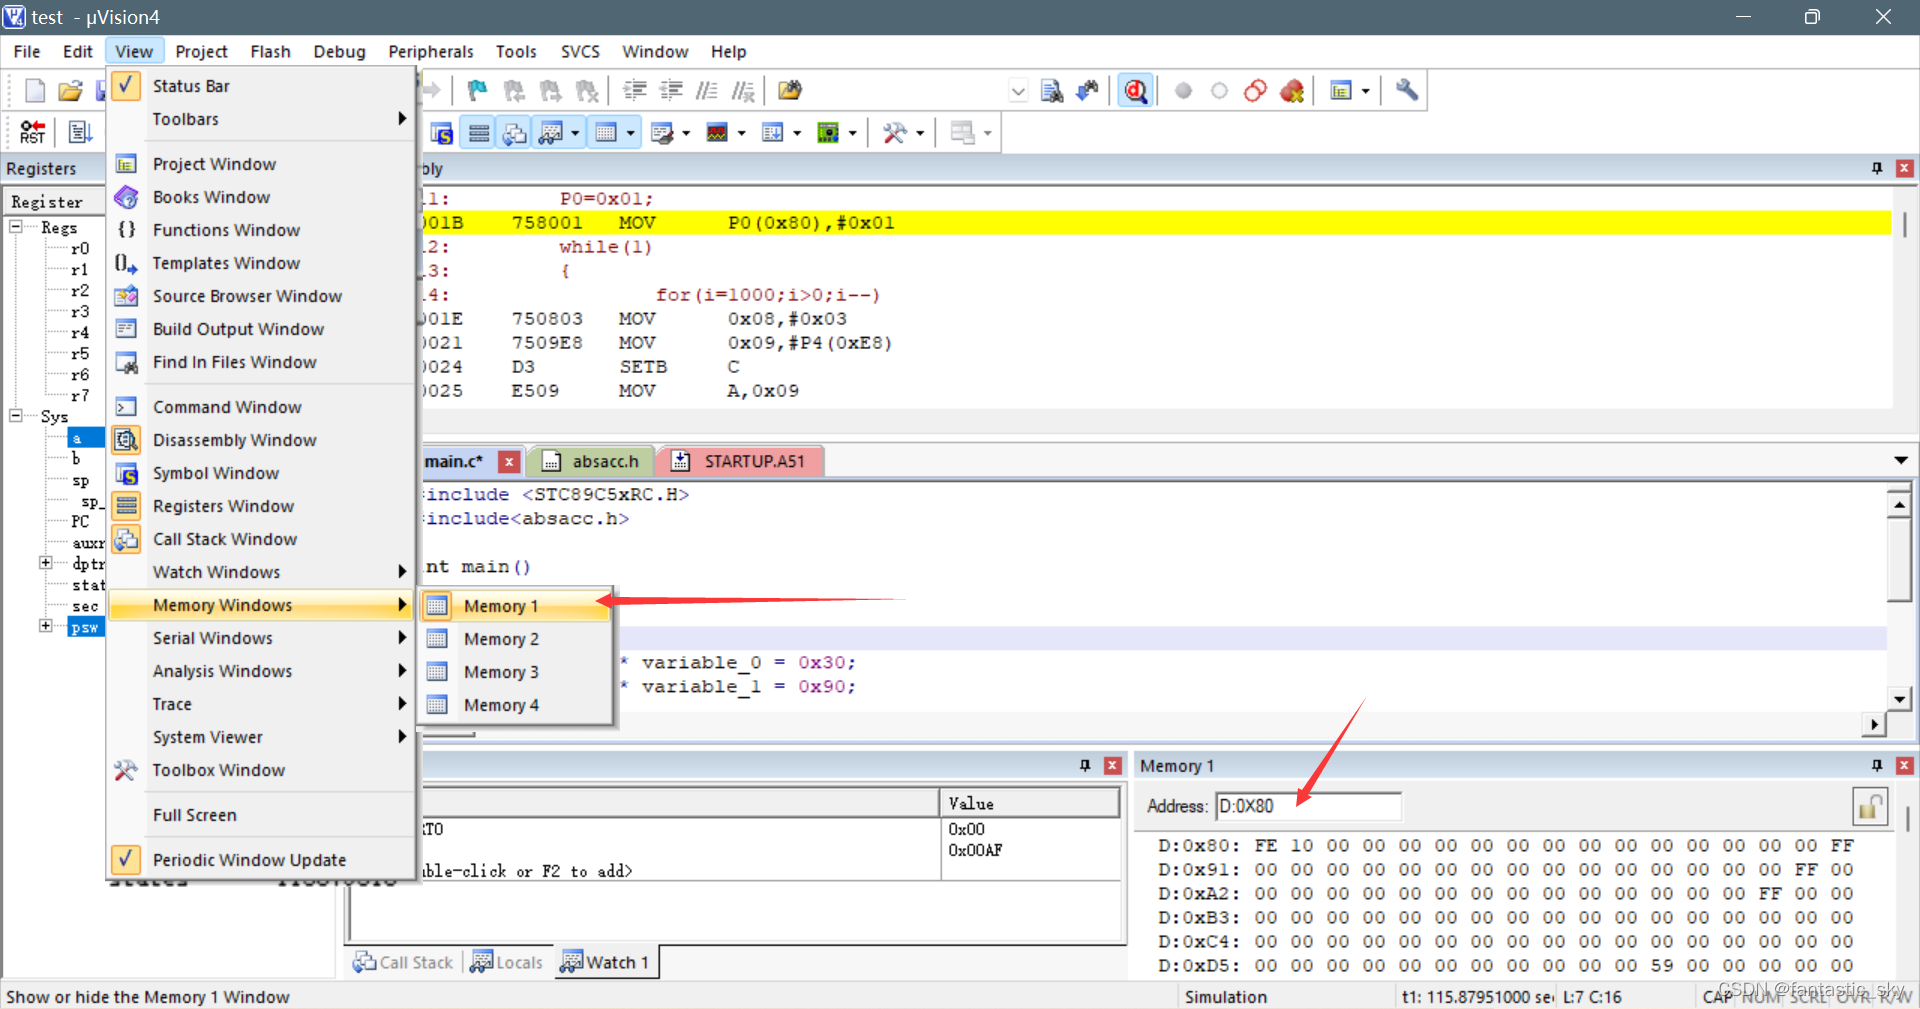Toggle Disassembly Window in View menu

261,440
